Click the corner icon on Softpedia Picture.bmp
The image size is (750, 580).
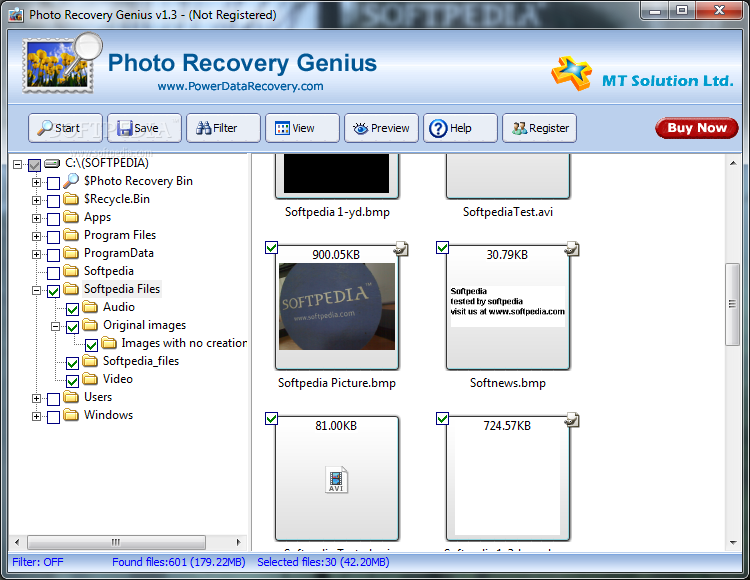[401, 249]
